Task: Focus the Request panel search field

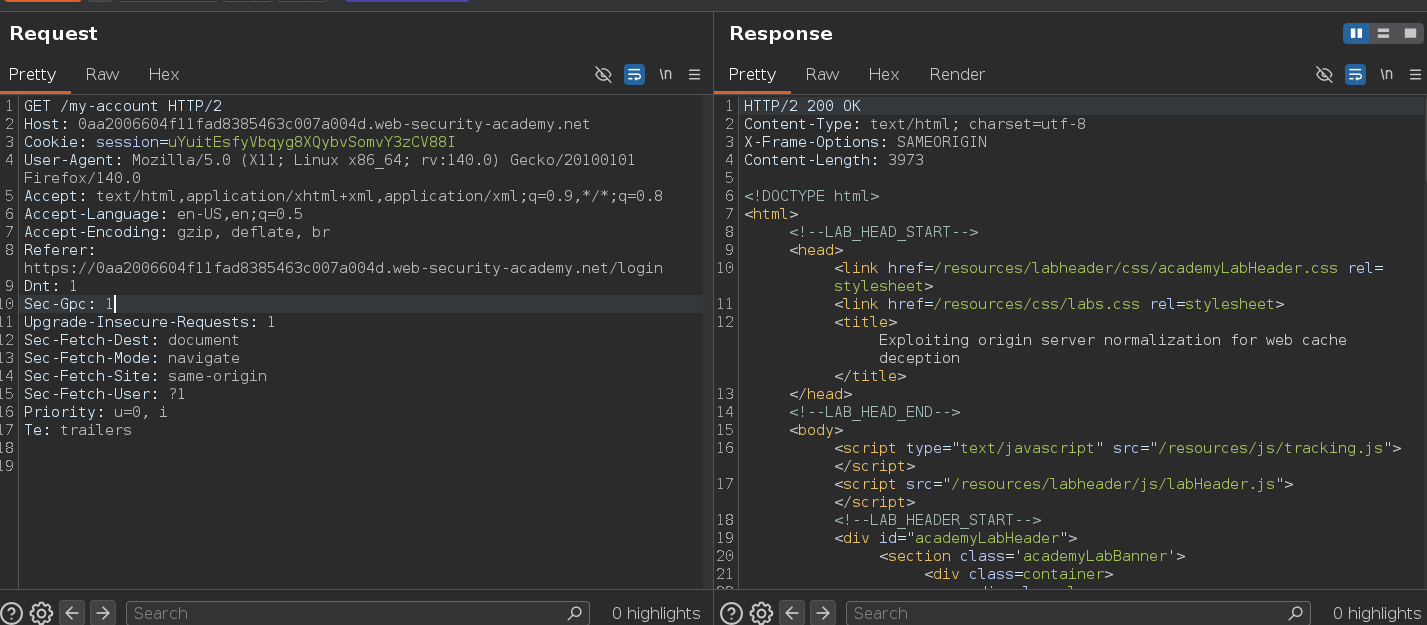Action: pos(357,613)
